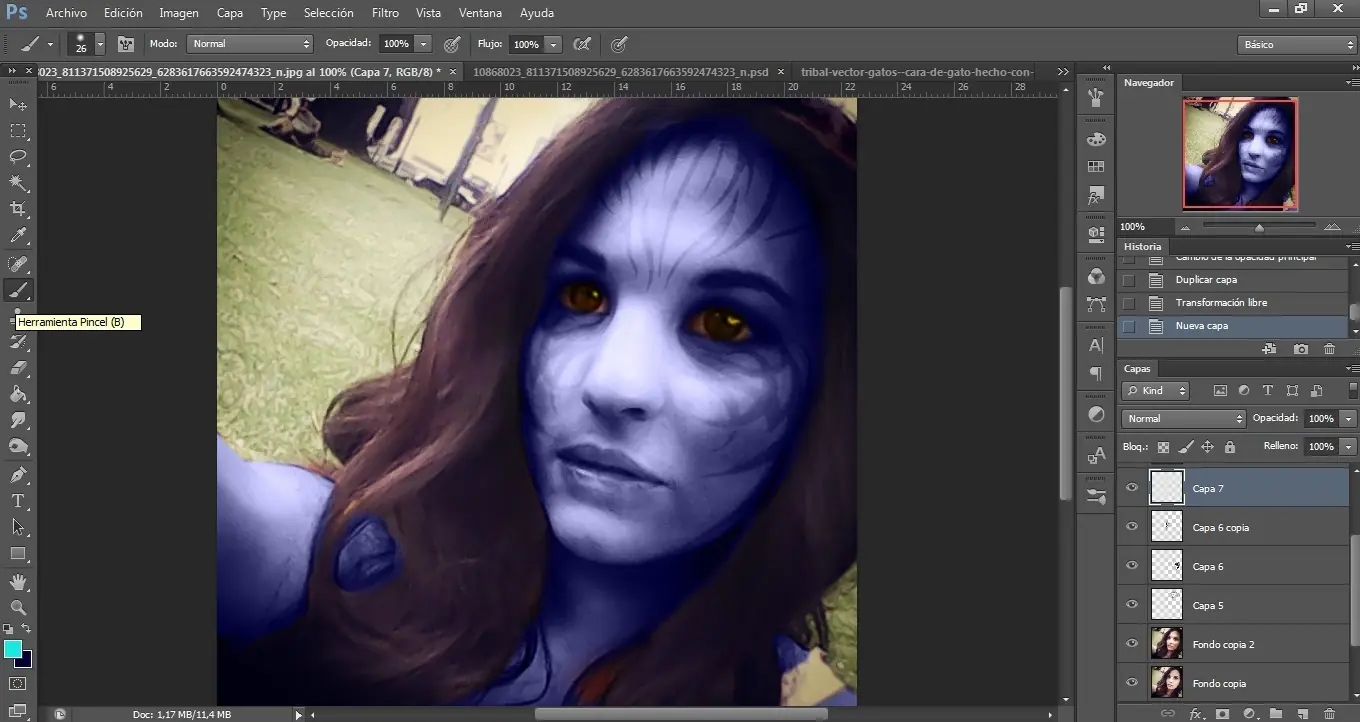Open the Relleno fill dropdown arrow
Viewport: 1360px width, 722px height.
pos(1349,446)
